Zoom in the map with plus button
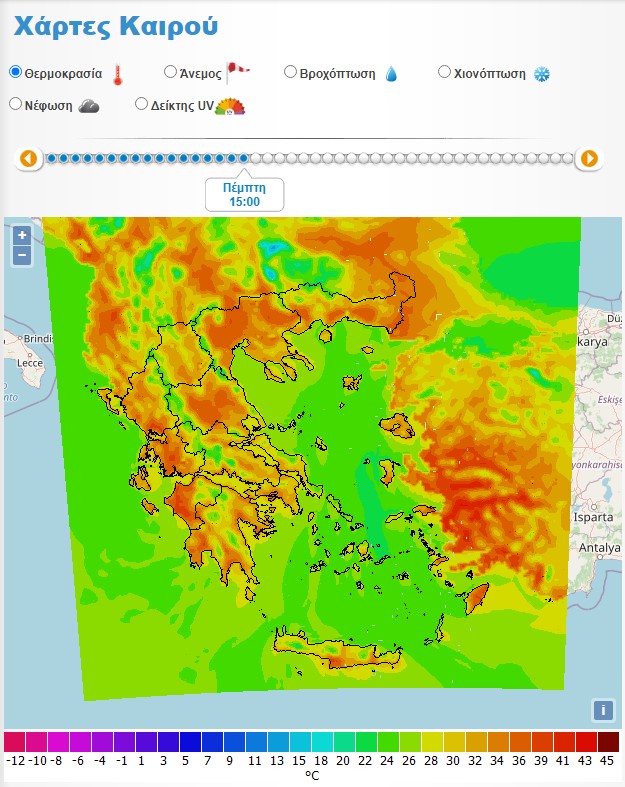The image size is (625, 787). pos(22,236)
